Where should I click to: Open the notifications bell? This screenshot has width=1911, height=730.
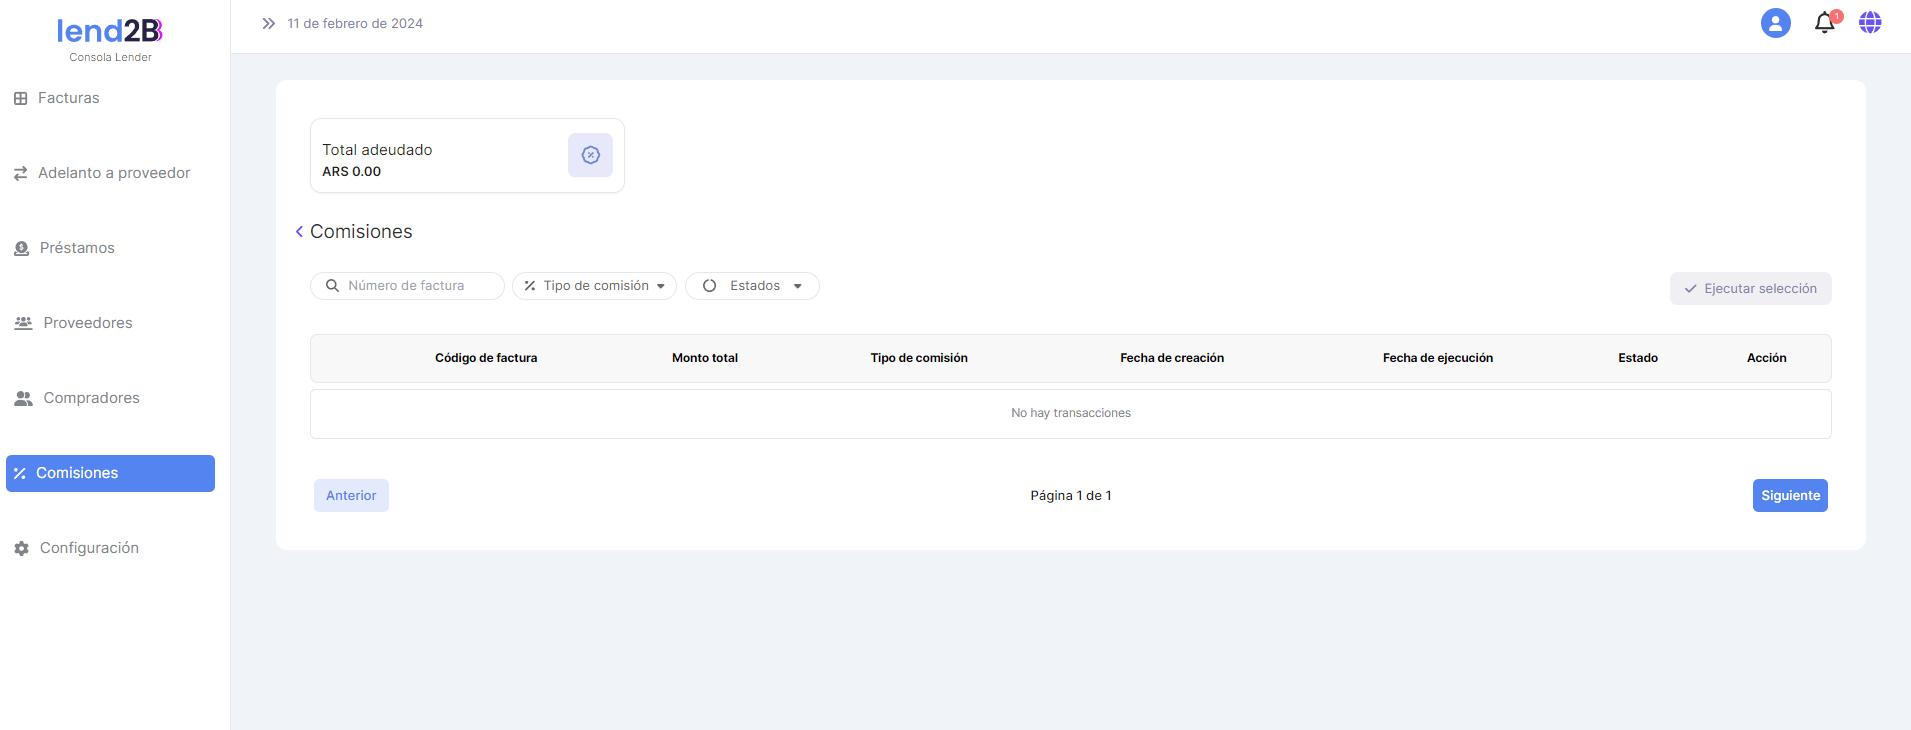[1825, 23]
